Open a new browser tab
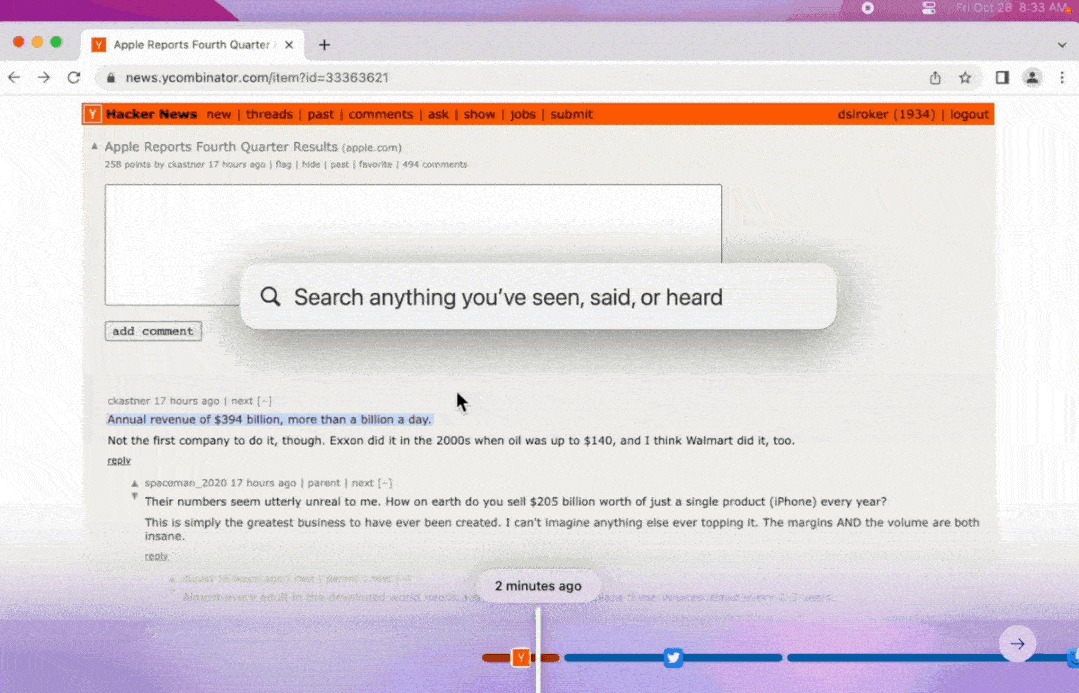 (x=324, y=45)
